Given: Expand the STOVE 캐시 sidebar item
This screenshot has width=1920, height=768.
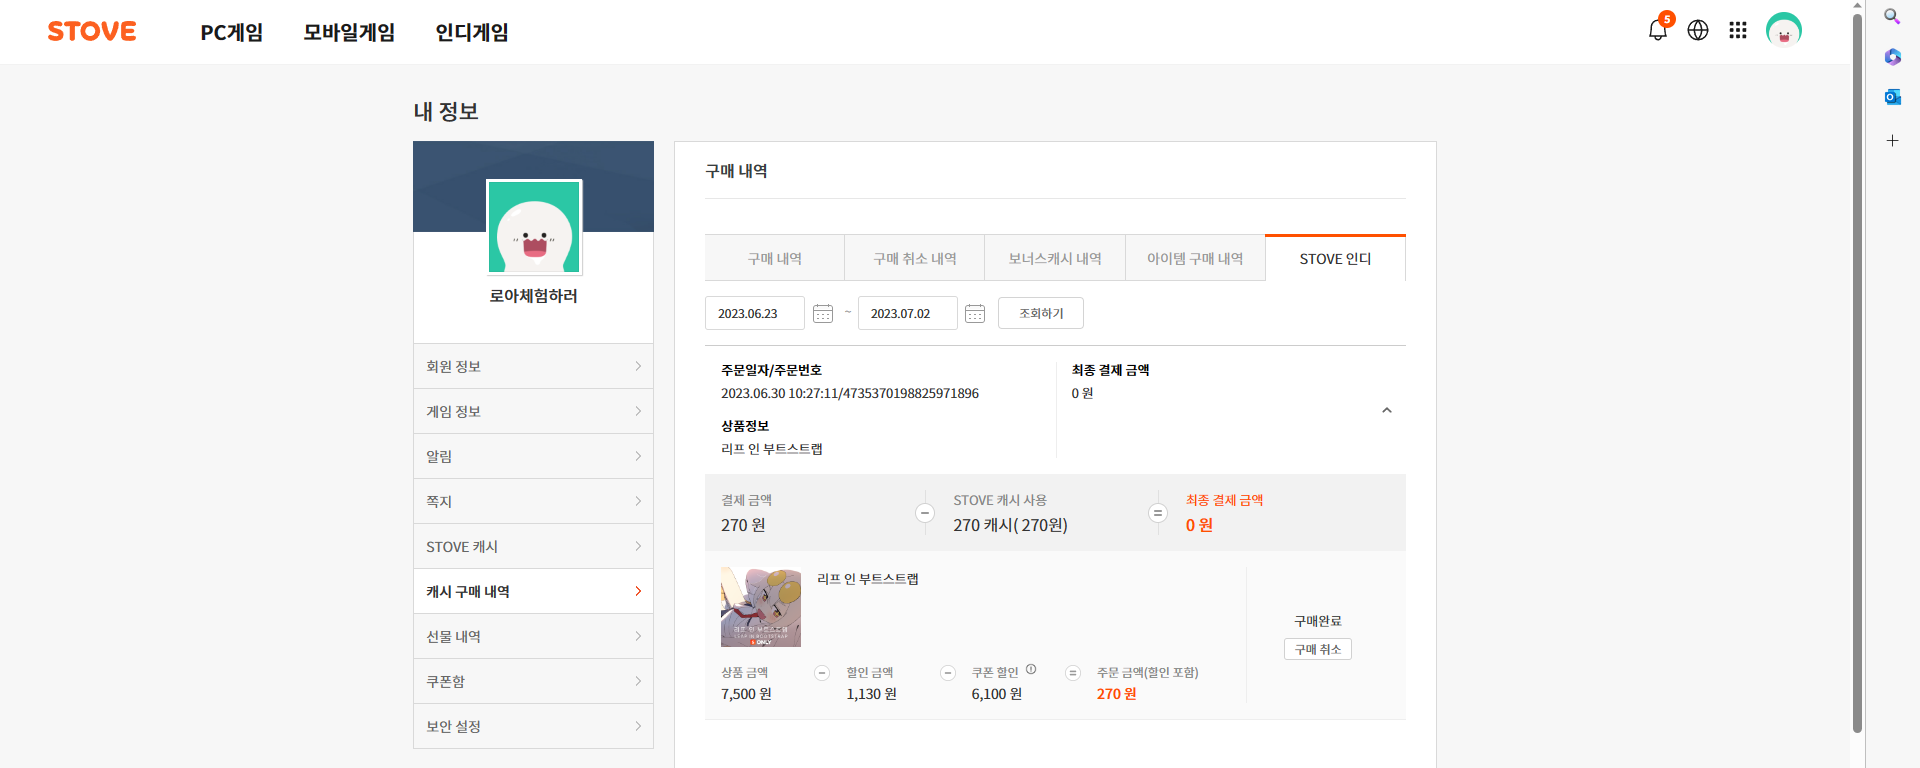Looking at the screenshot, I should pos(533,547).
